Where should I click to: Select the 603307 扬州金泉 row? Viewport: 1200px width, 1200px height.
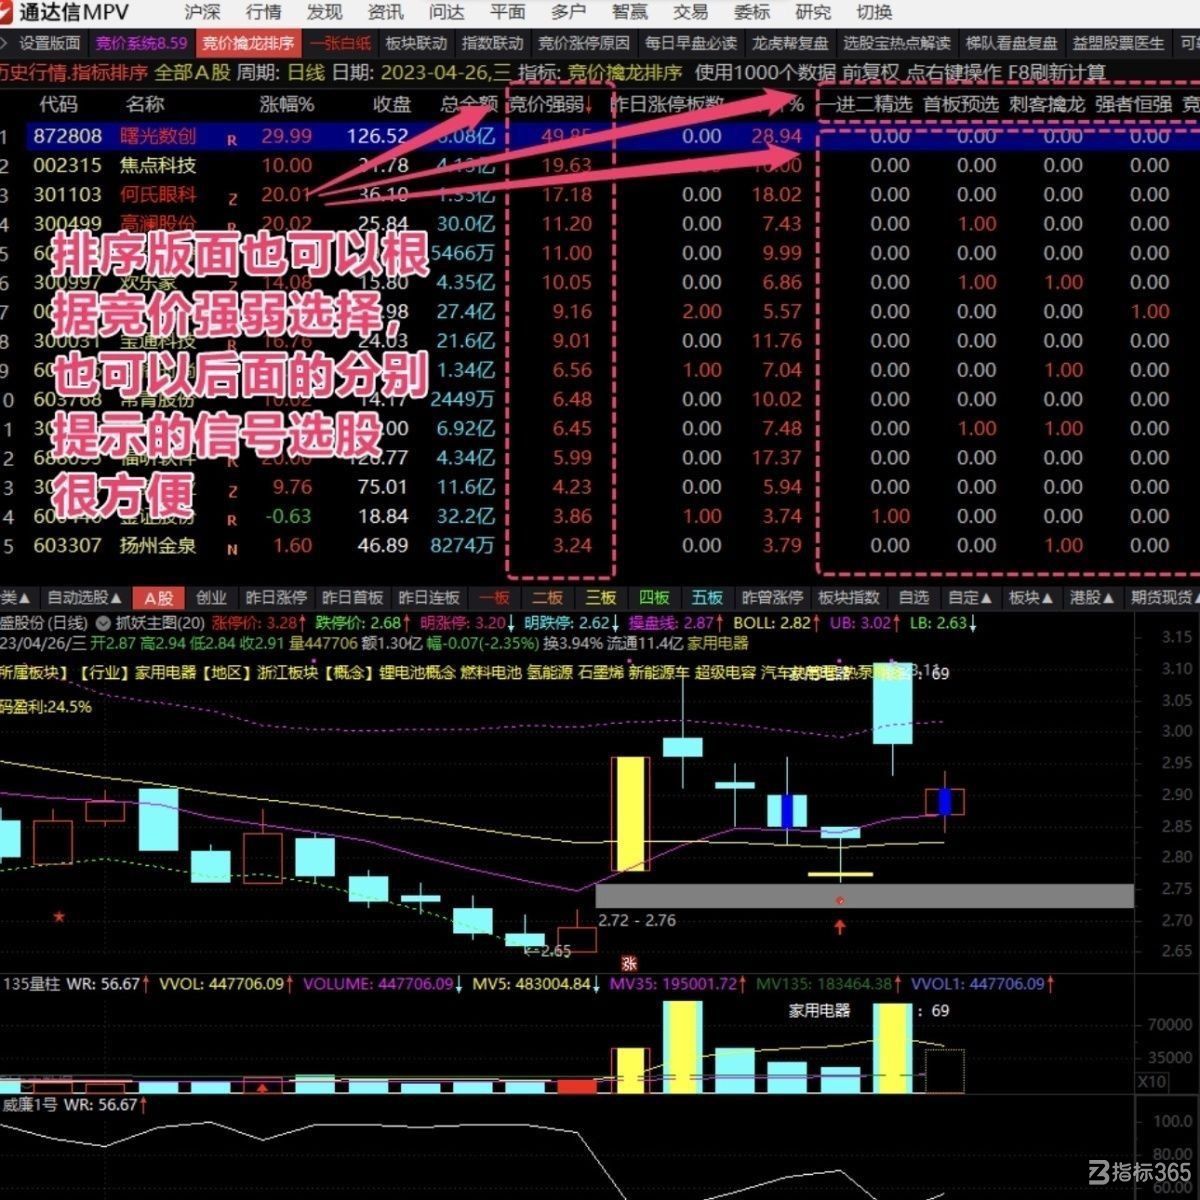click(600, 545)
